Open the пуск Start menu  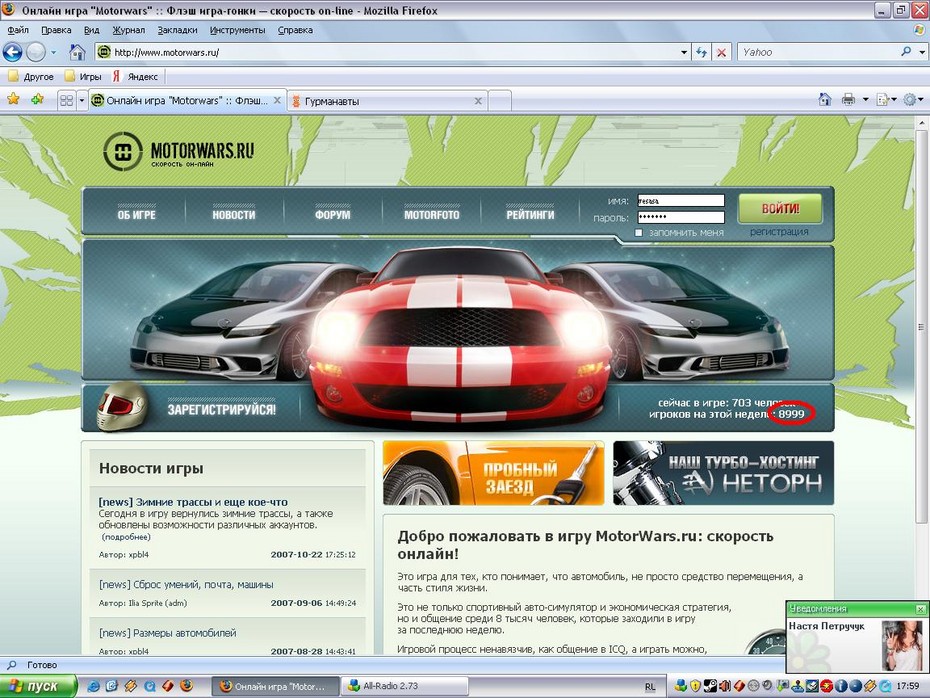tap(38, 686)
